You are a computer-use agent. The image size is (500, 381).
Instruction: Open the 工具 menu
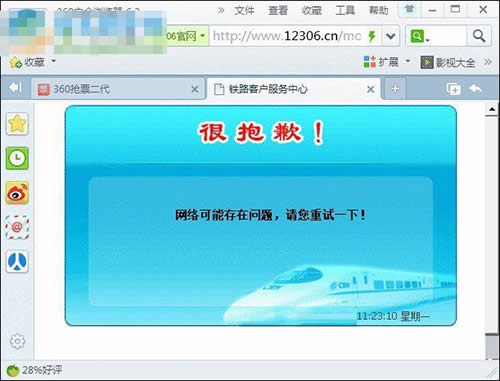pos(345,10)
